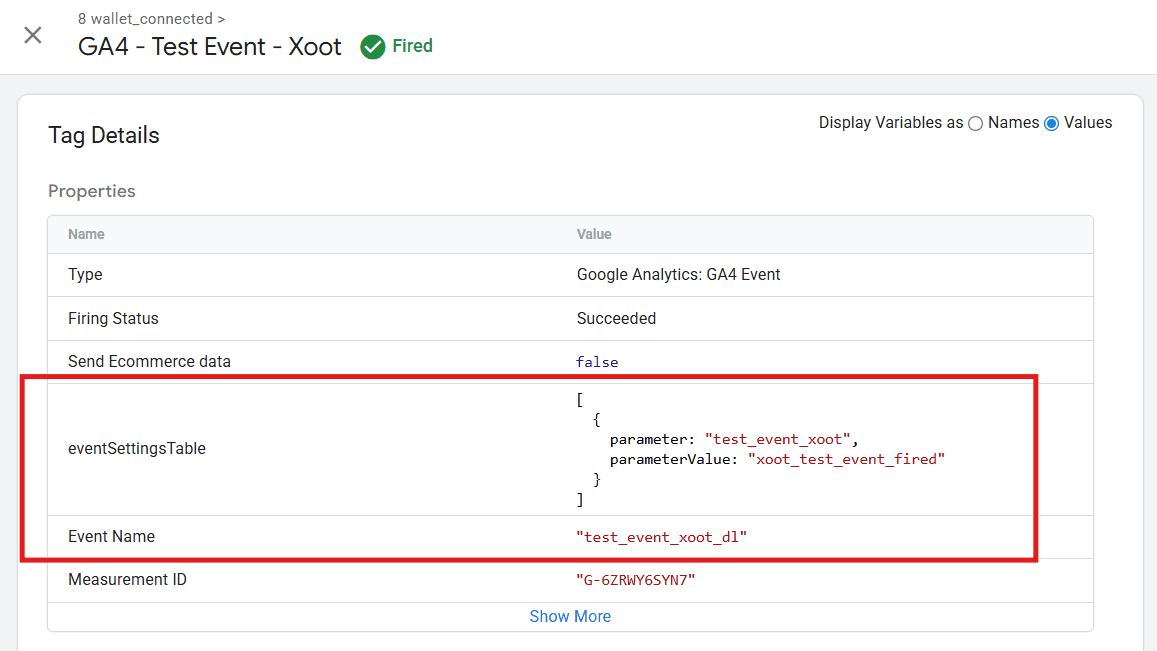Click the parameterValue xoot_test_event_fired
This screenshot has height=651, width=1157.
pyautogui.click(x=847, y=458)
